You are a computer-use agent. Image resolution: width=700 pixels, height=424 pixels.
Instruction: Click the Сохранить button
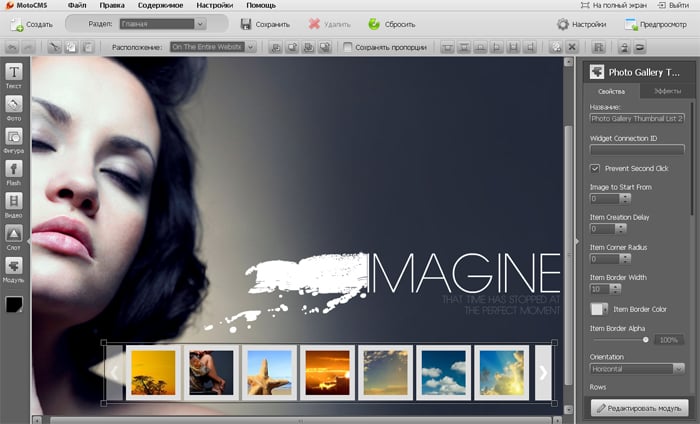(x=265, y=24)
